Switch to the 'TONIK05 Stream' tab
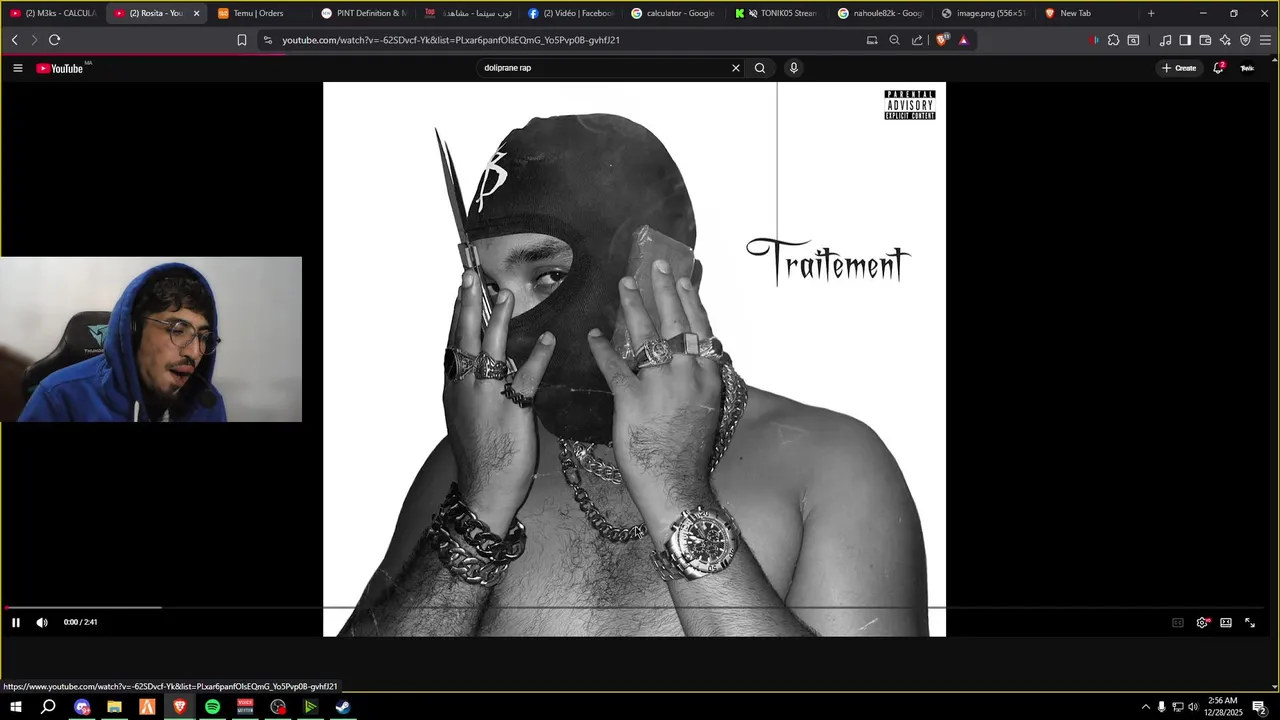The width and height of the screenshot is (1280, 720). [x=777, y=13]
